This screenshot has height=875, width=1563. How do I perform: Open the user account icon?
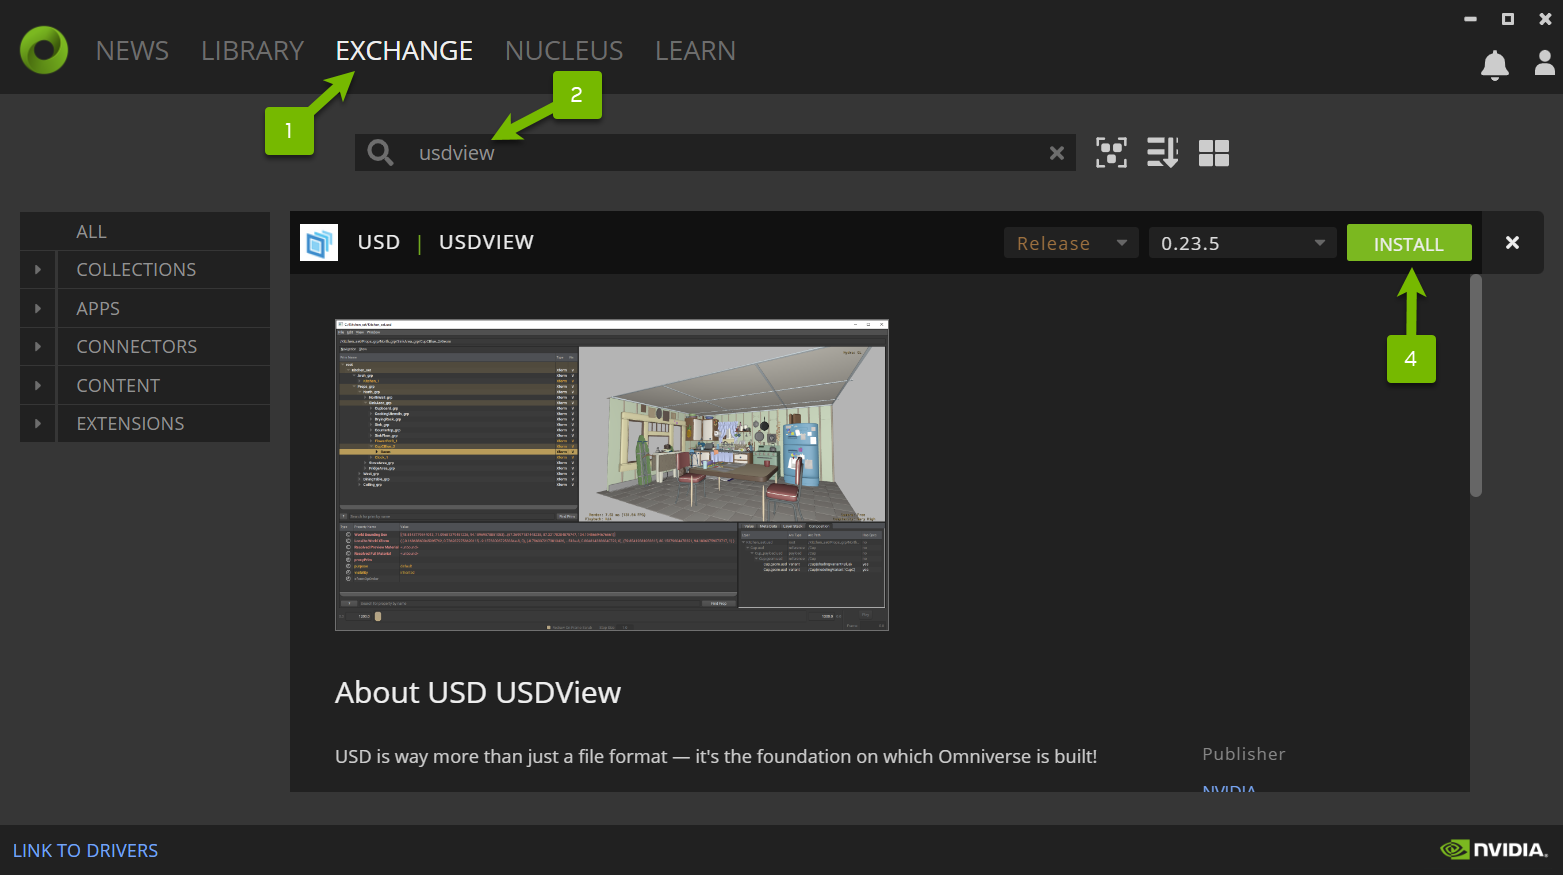(1545, 64)
